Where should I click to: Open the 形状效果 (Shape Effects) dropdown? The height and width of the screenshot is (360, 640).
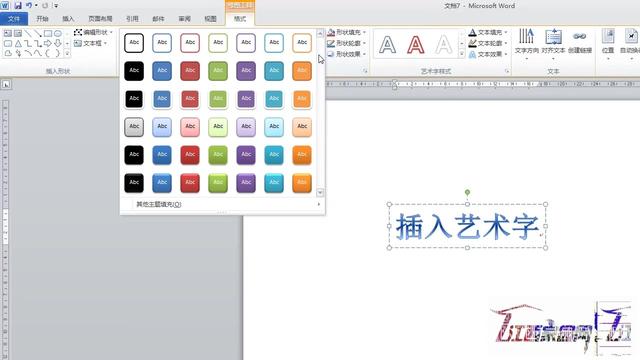point(347,54)
